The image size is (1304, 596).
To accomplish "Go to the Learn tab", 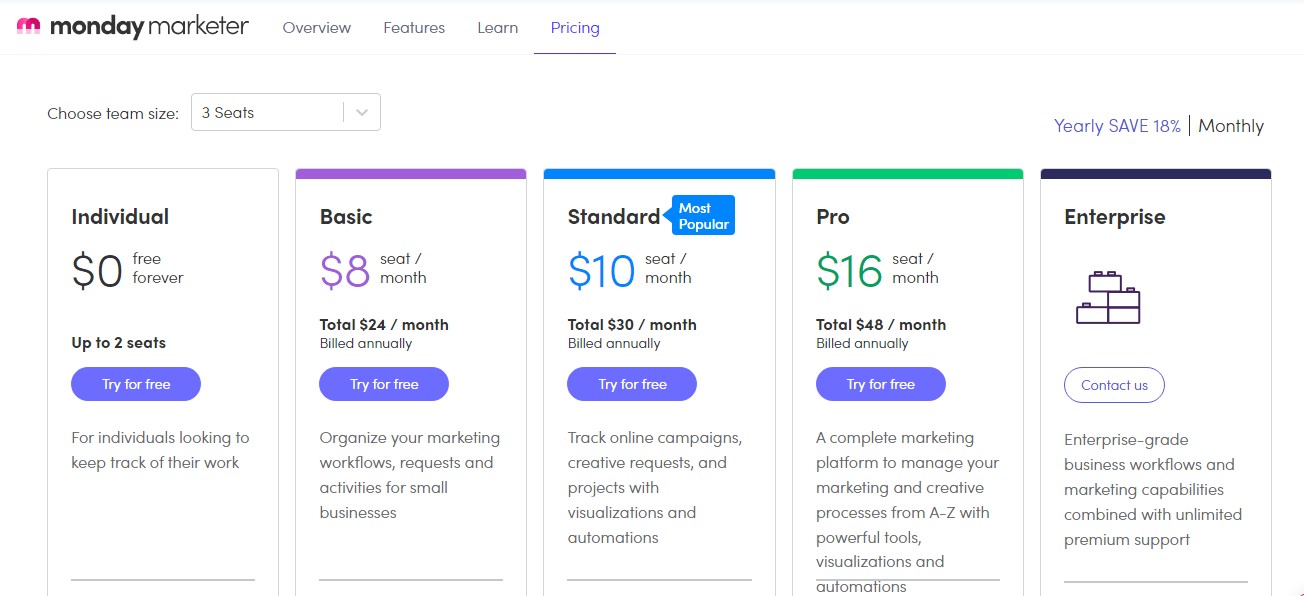I will [x=497, y=28].
